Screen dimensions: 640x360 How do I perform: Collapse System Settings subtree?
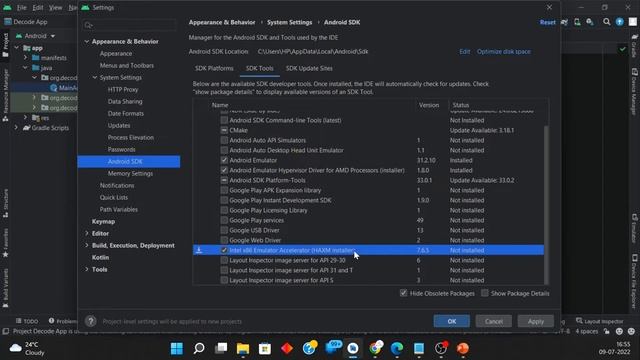coord(95,78)
